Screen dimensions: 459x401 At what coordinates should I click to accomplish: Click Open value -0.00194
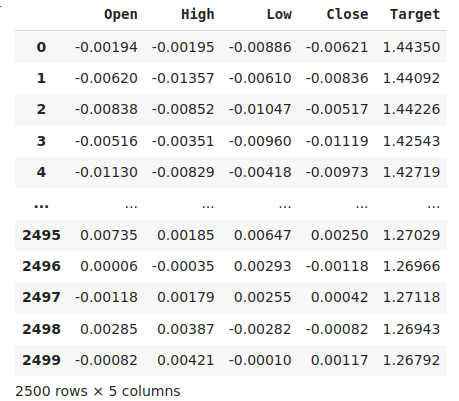(106, 47)
